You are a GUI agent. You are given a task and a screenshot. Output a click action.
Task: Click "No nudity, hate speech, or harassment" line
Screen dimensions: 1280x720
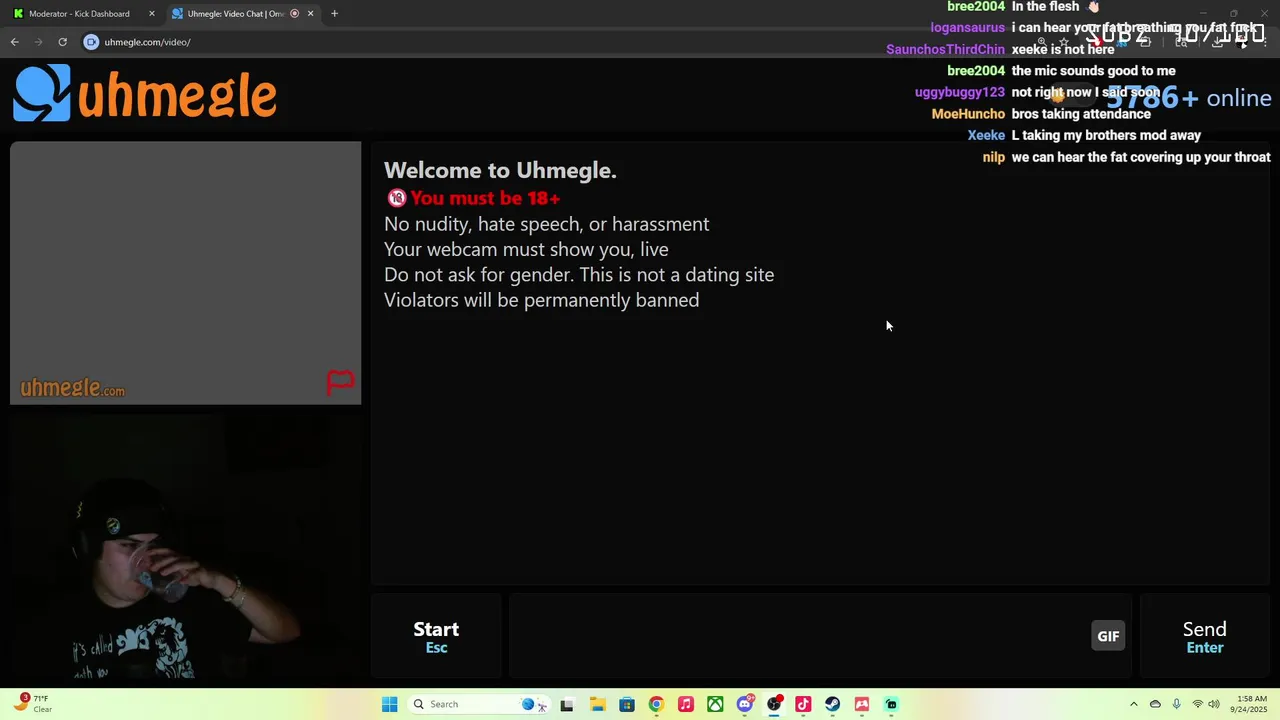pyautogui.click(x=547, y=224)
